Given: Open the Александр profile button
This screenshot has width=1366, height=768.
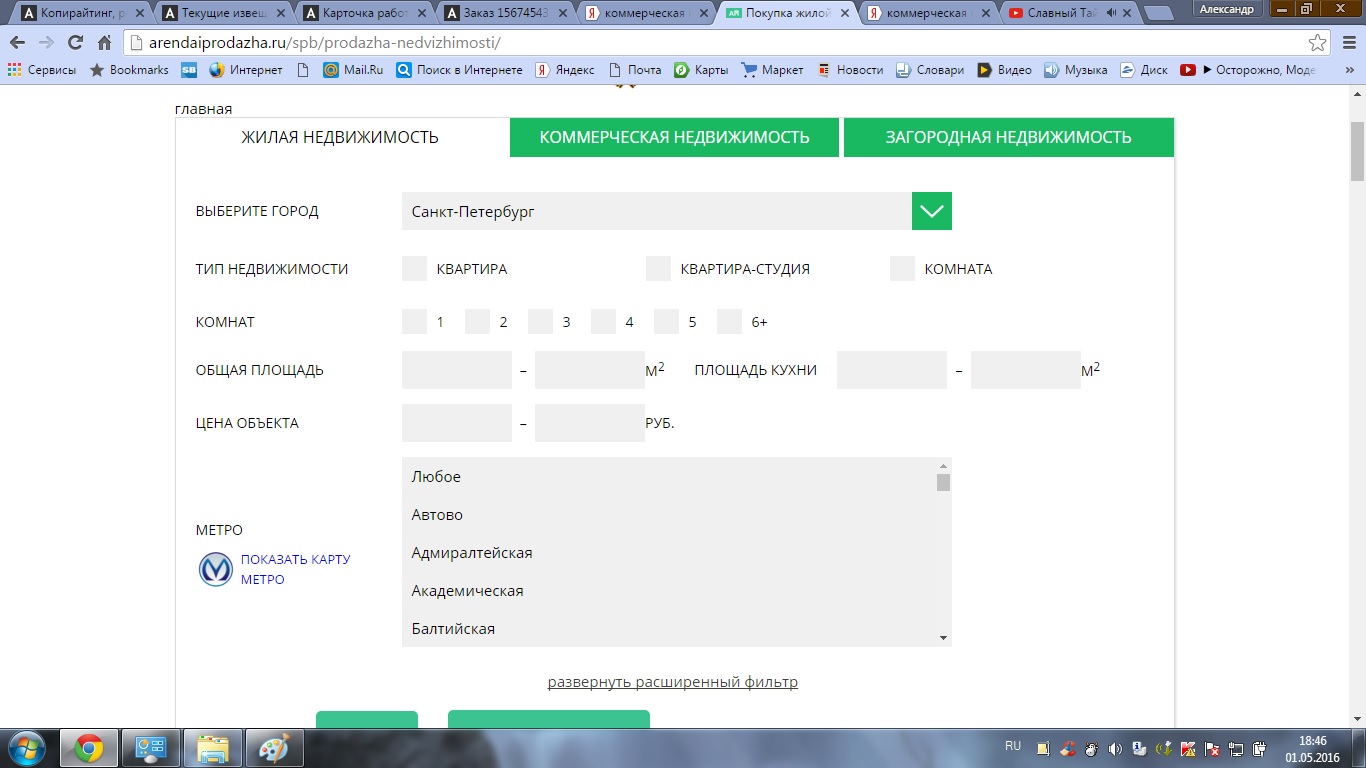Looking at the screenshot, I should point(1226,8).
